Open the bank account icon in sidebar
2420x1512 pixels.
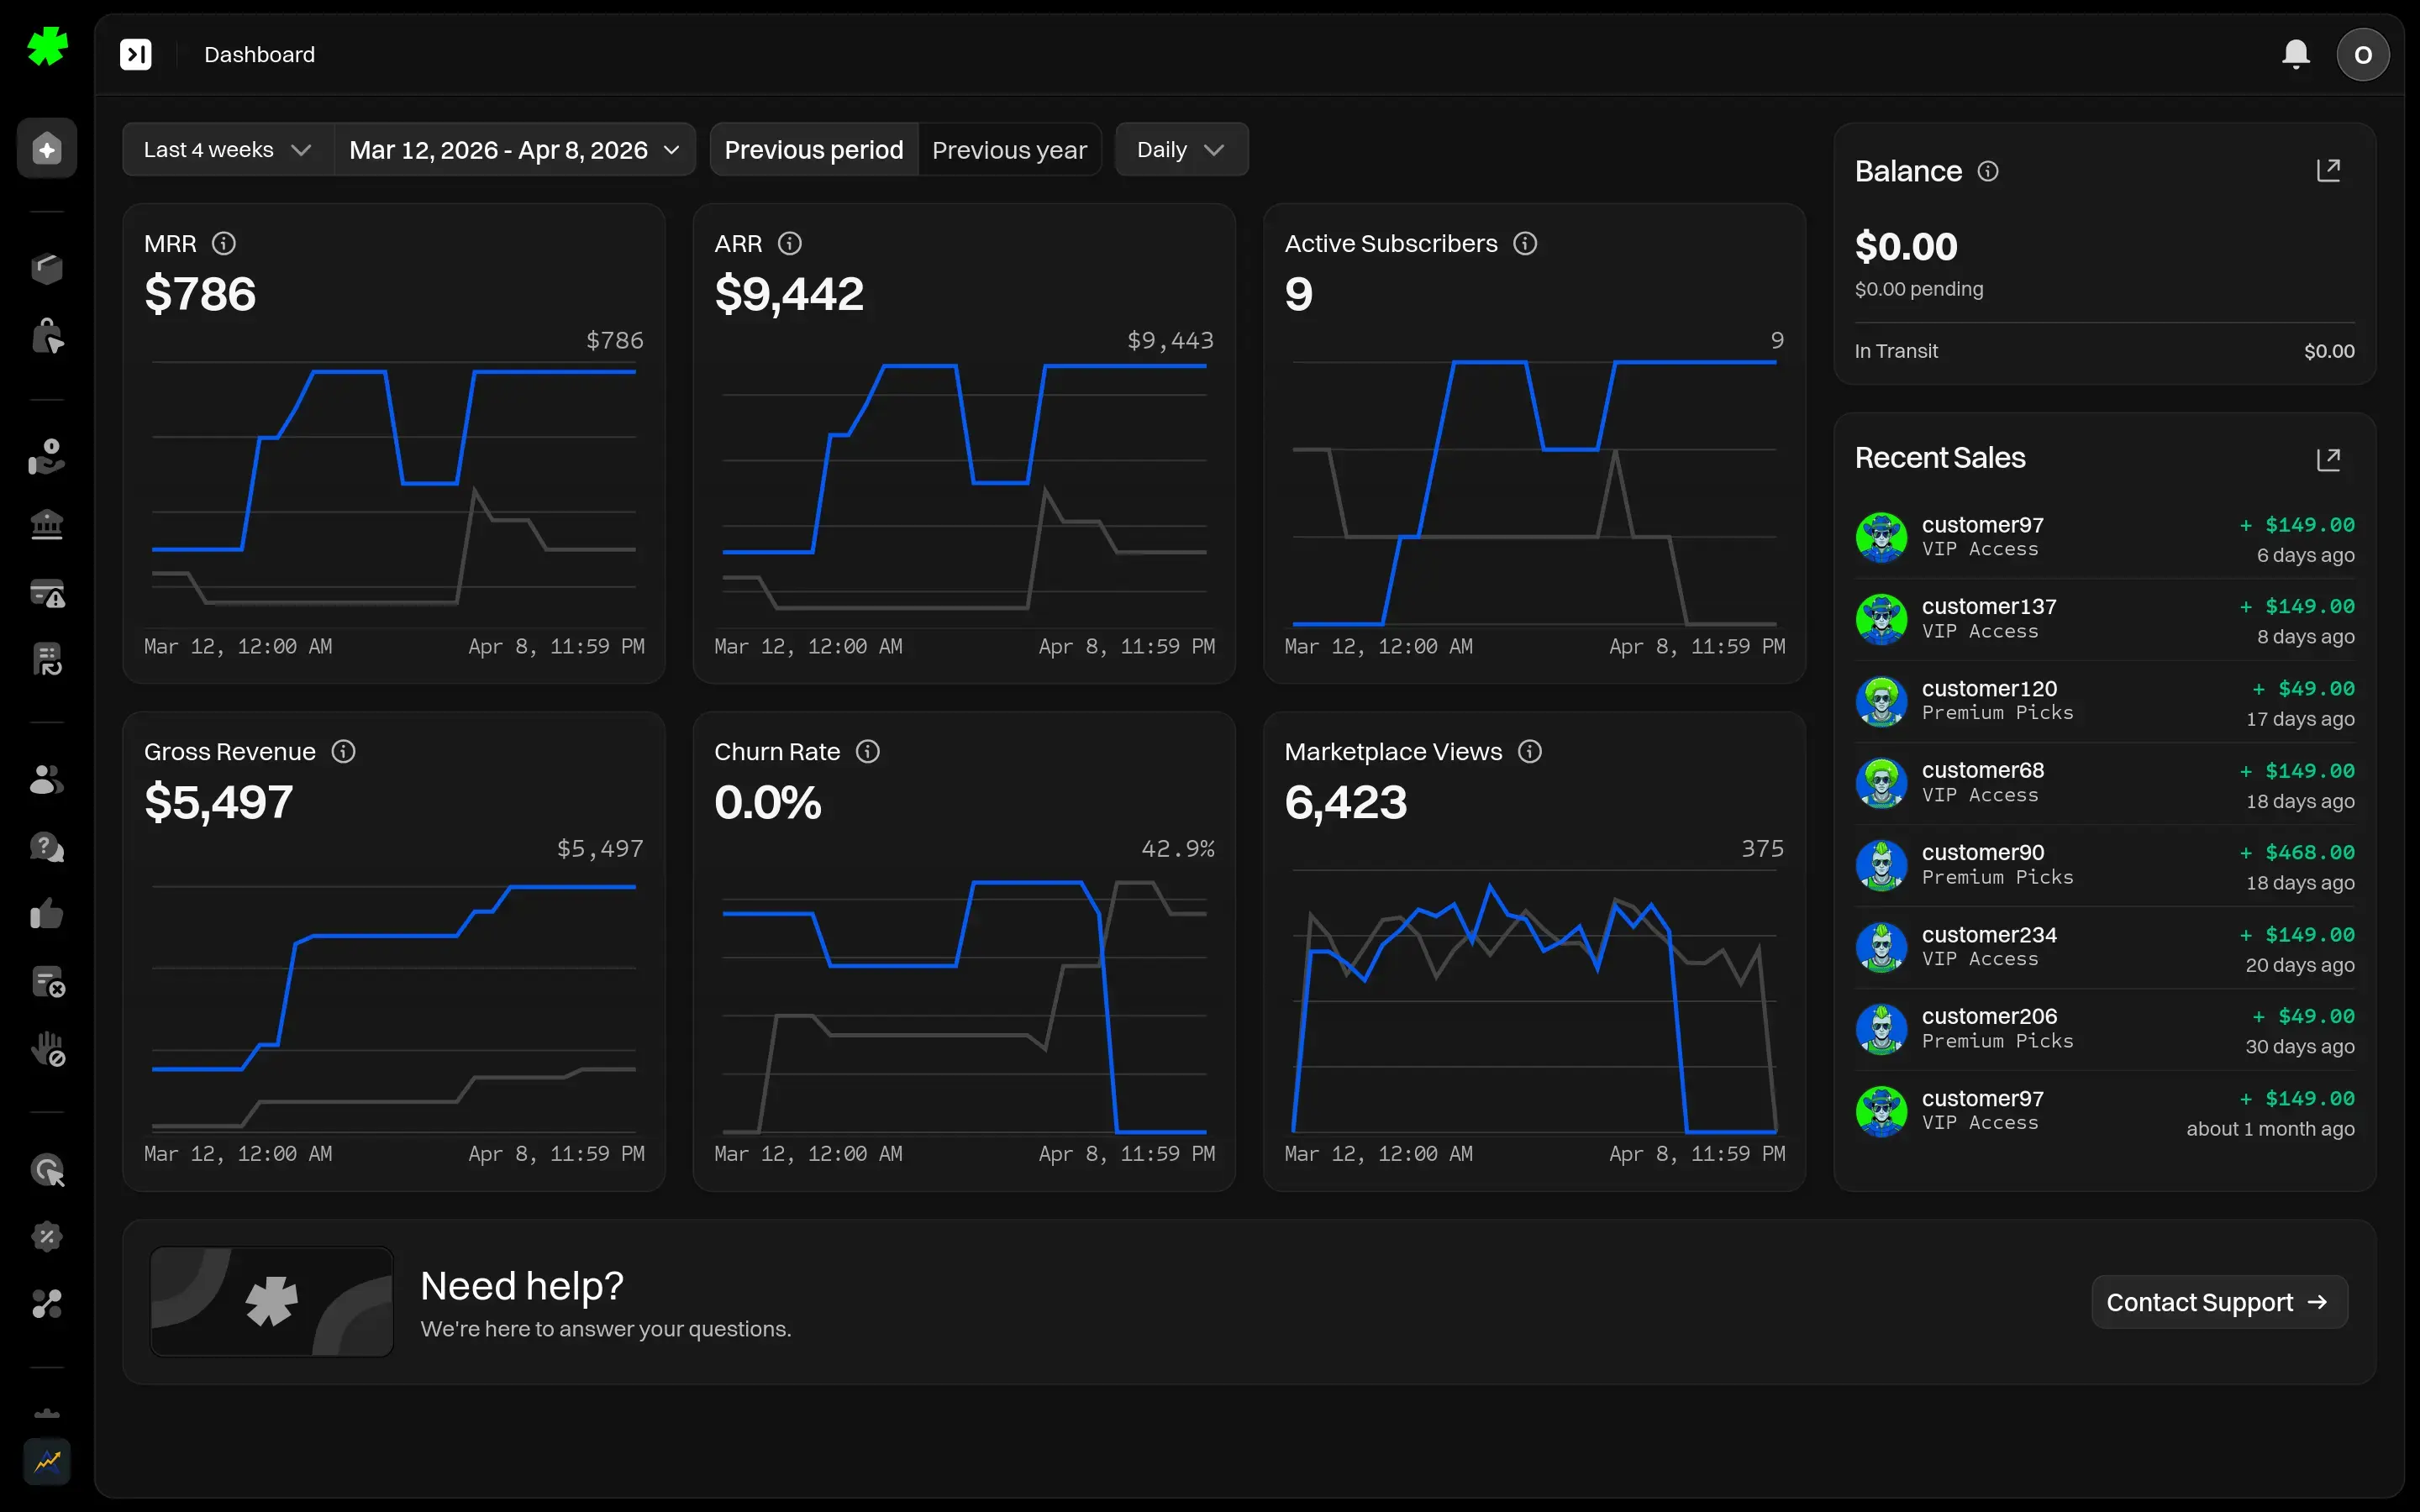click(46, 523)
